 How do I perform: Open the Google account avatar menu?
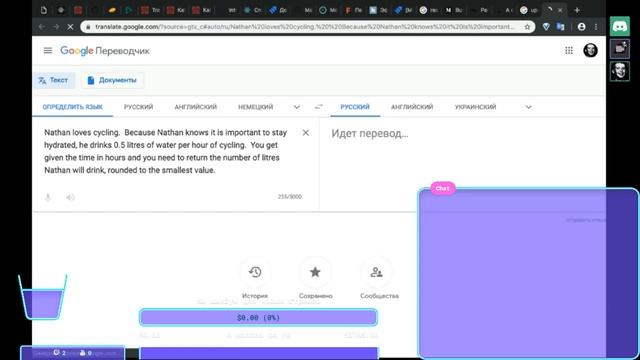coord(590,51)
